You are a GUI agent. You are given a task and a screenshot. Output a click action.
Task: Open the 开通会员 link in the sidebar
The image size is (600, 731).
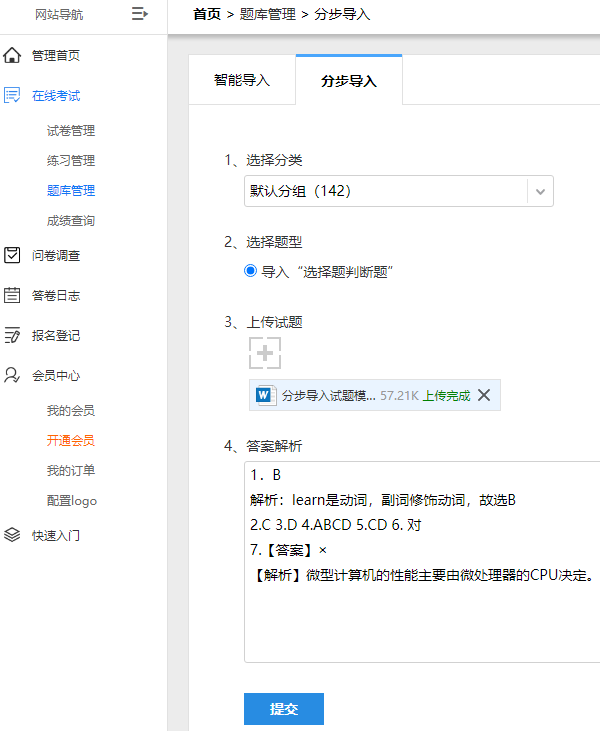coord(71,440)
